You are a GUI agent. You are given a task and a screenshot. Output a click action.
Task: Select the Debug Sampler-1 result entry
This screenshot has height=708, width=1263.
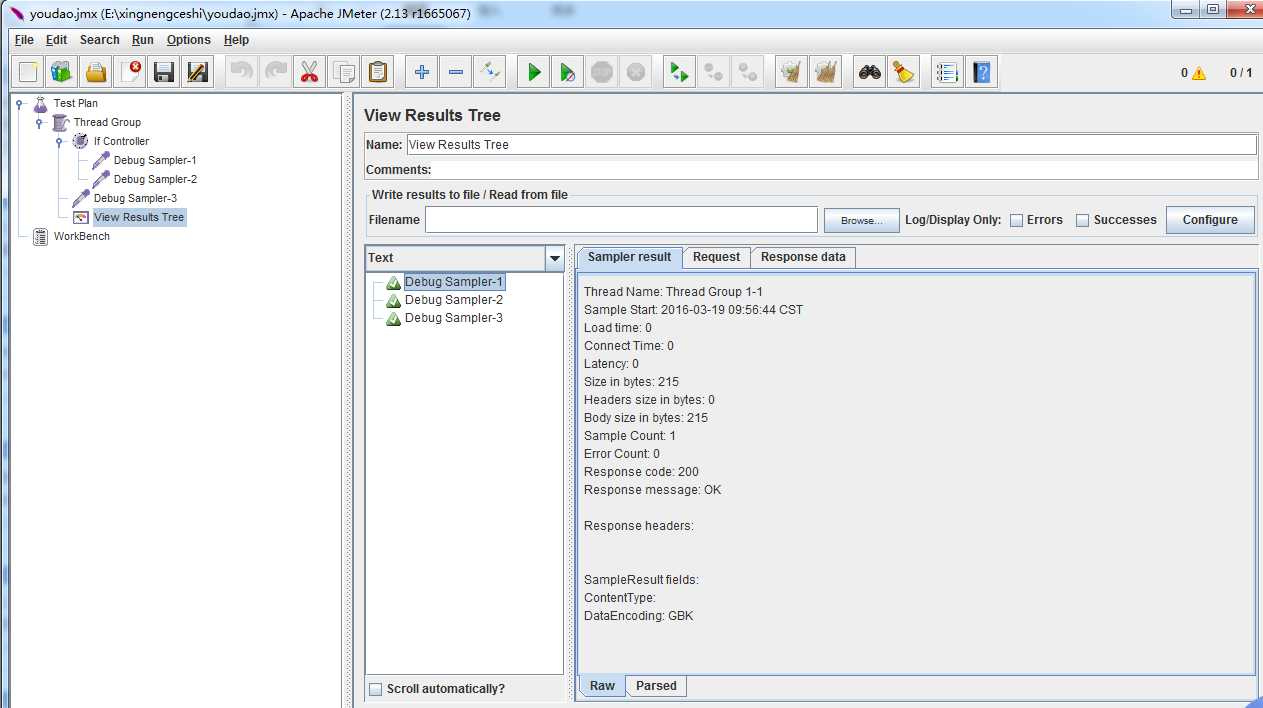click(454, 282)
